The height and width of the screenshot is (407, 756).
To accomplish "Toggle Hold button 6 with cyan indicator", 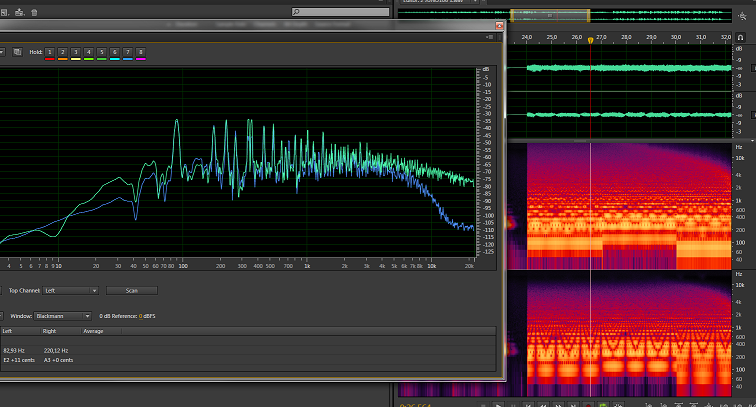I will (115, 51).
